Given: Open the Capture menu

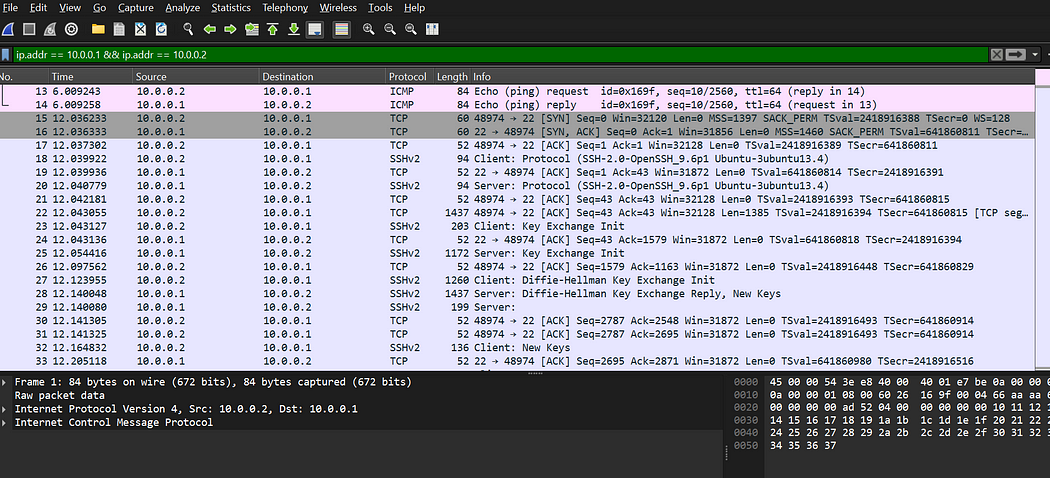Looking at the screenshot, I should pyautogui.click(x=136, y=8).
